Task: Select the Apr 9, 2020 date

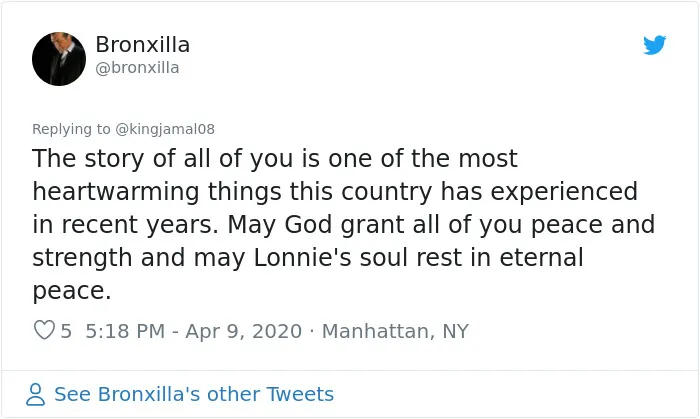Action: pyautogui.click(x=244, y=332)
